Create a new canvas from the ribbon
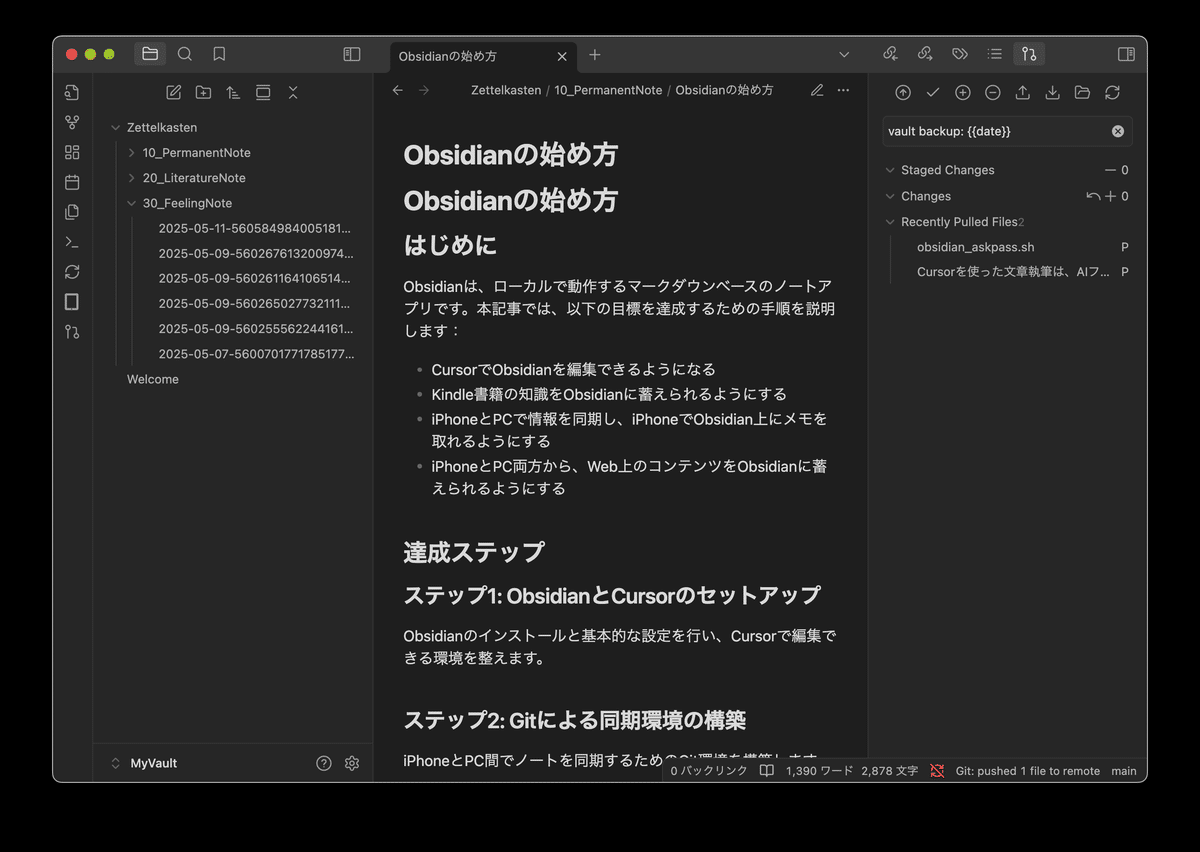The width and height of the screenshot is (1200, 852). tap(72, 152)
